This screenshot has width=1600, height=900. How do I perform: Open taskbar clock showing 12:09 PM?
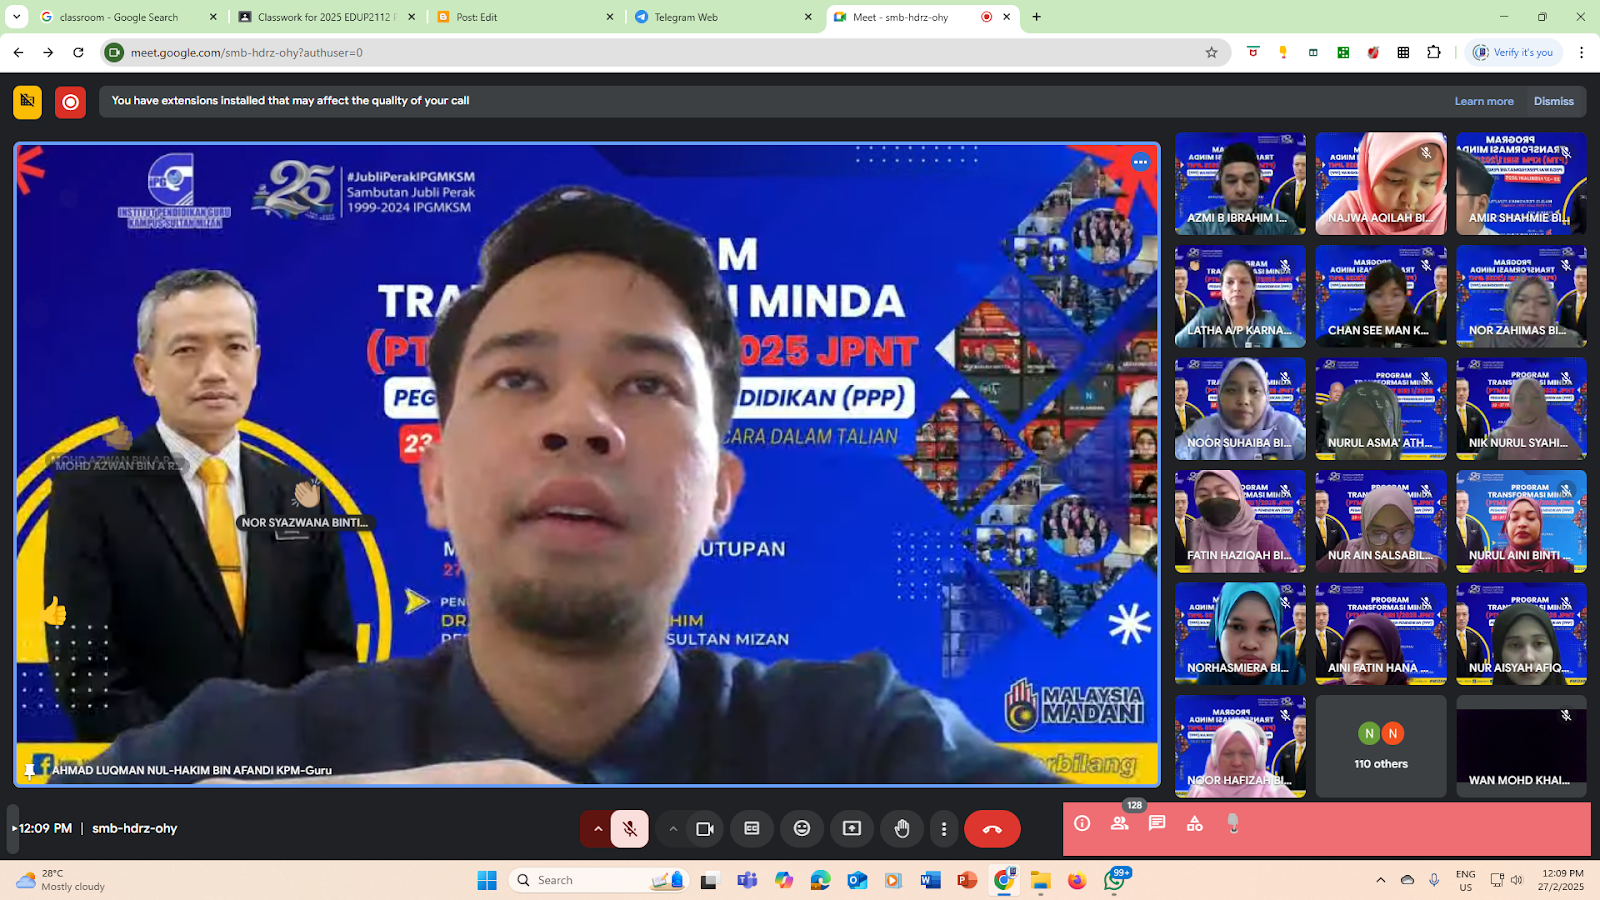click(1562, 880)
